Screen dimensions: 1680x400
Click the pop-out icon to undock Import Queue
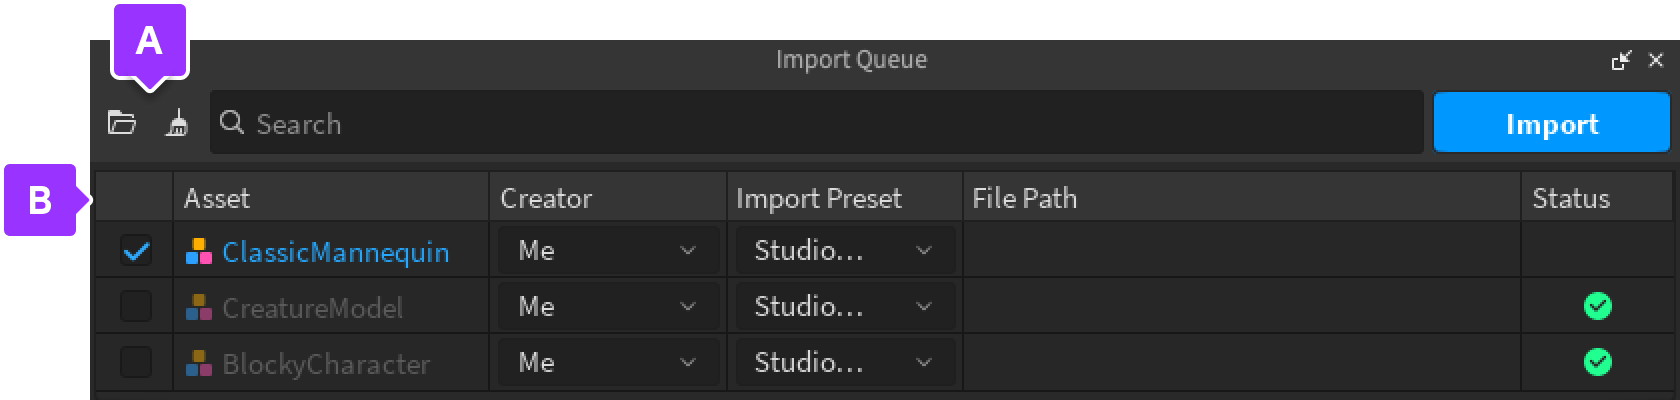1621,61
